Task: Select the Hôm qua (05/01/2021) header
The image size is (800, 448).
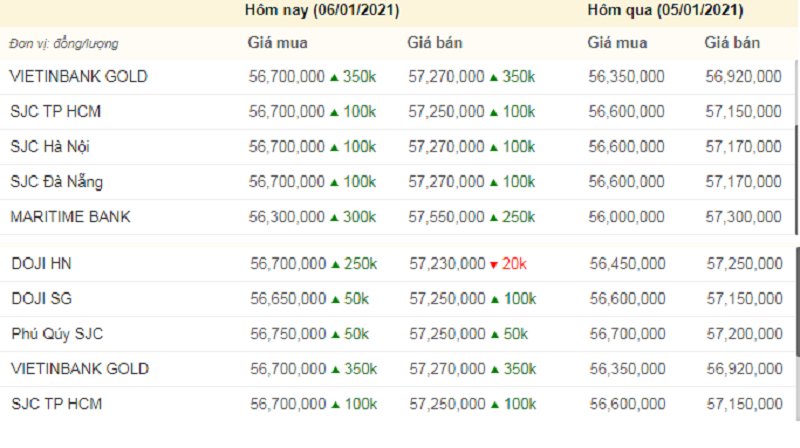Action: (665, 10)
